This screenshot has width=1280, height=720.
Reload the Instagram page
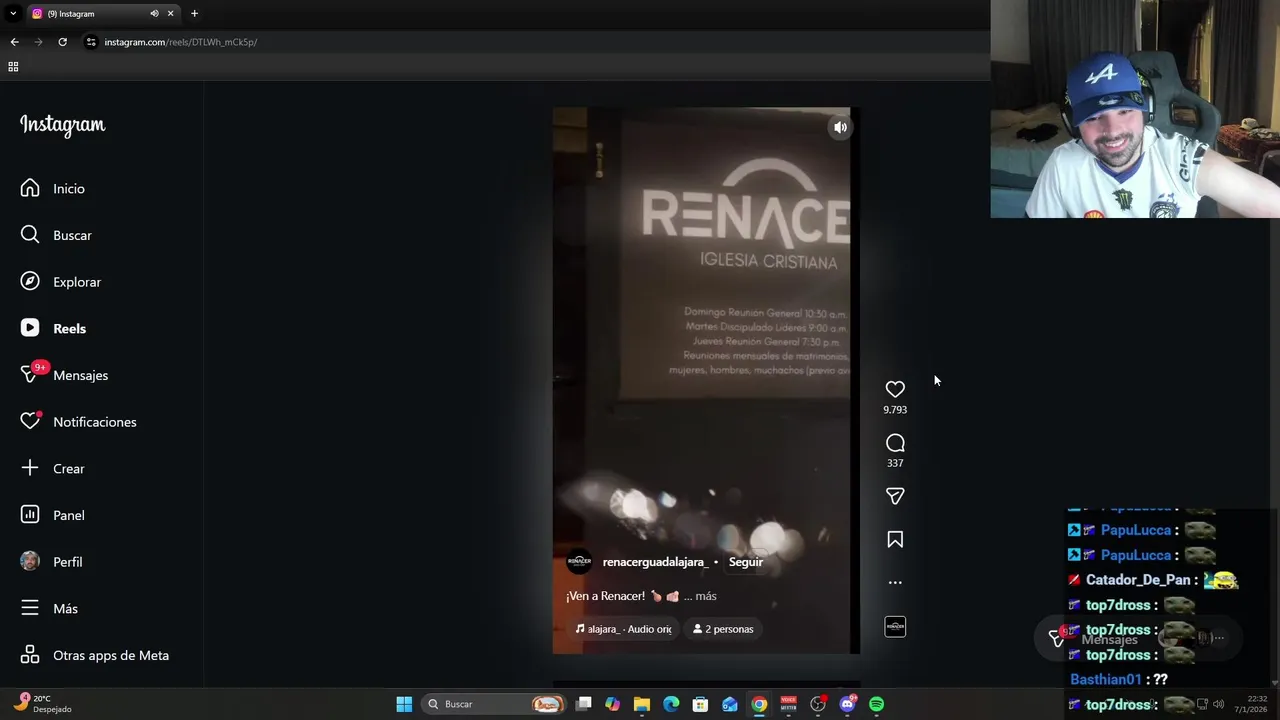(x=62, y=42)
